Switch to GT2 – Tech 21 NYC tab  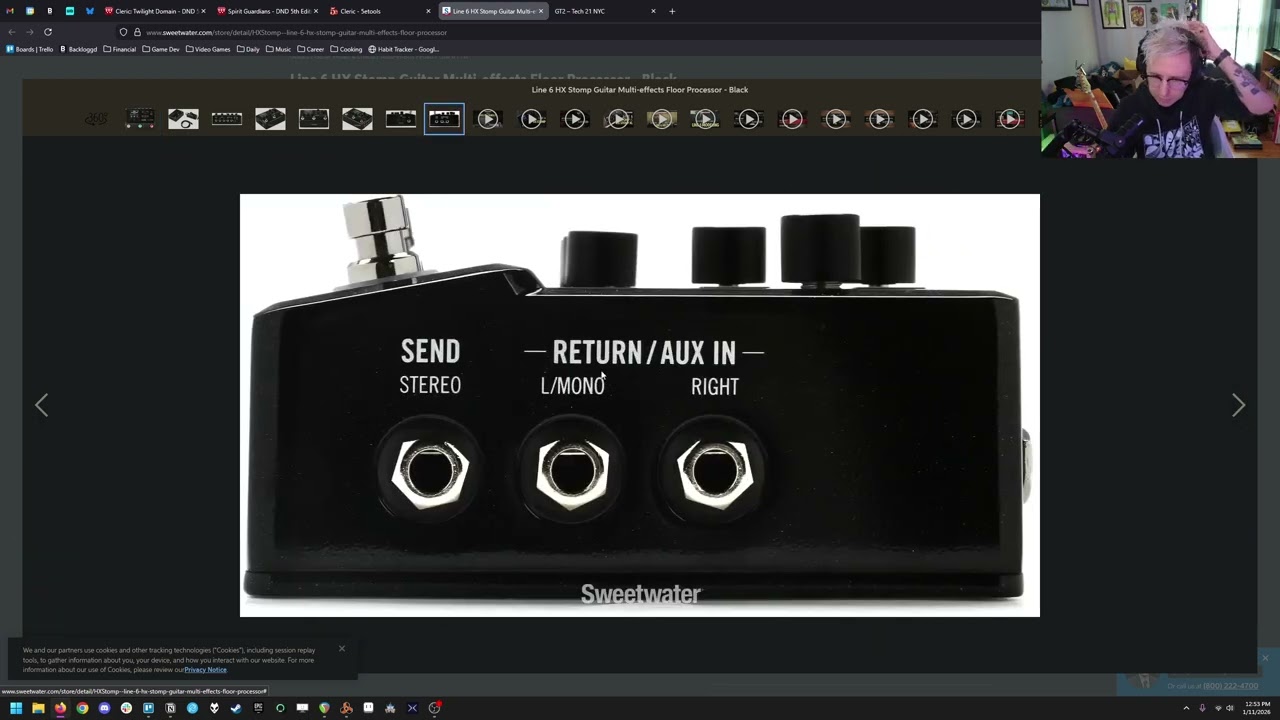[x=605, y=11]
